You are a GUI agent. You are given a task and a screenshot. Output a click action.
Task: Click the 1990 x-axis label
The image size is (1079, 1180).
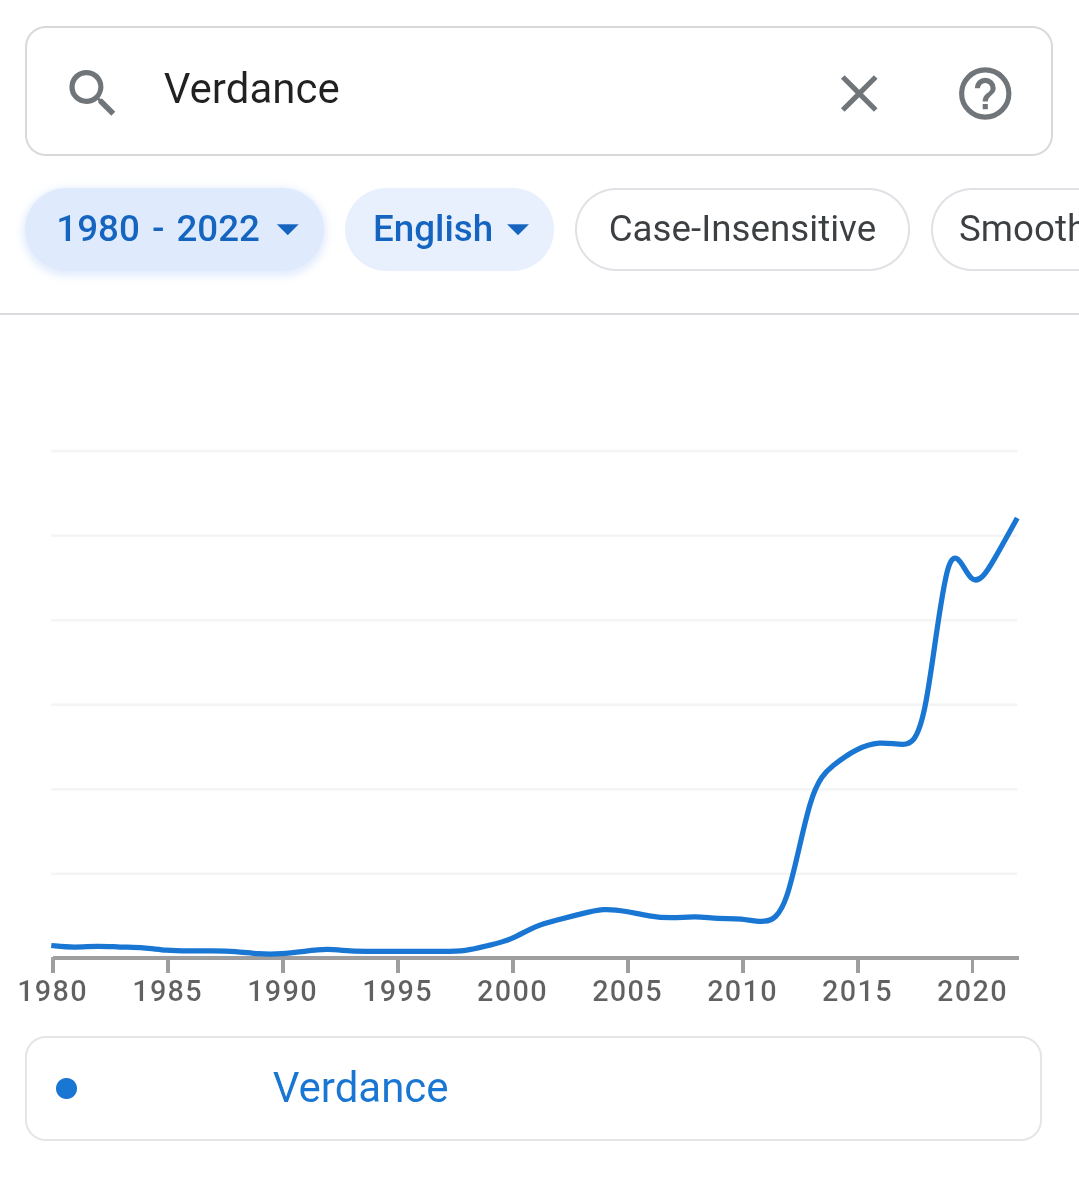click(282, 991)
